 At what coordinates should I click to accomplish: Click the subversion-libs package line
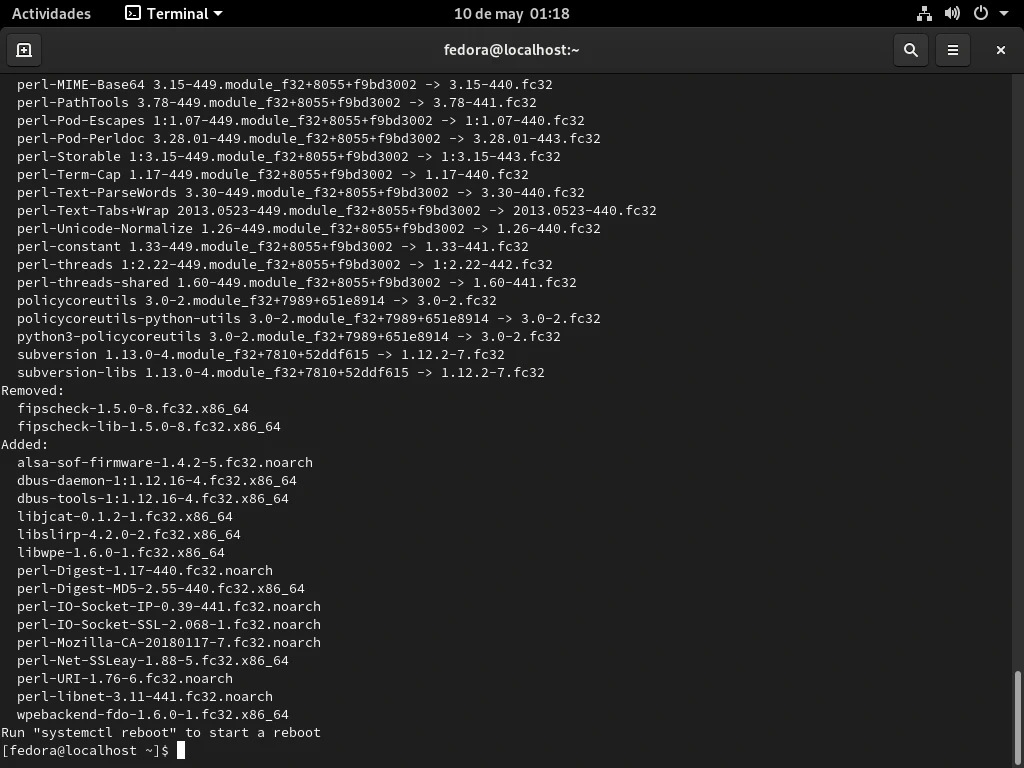tap(280, 373)
